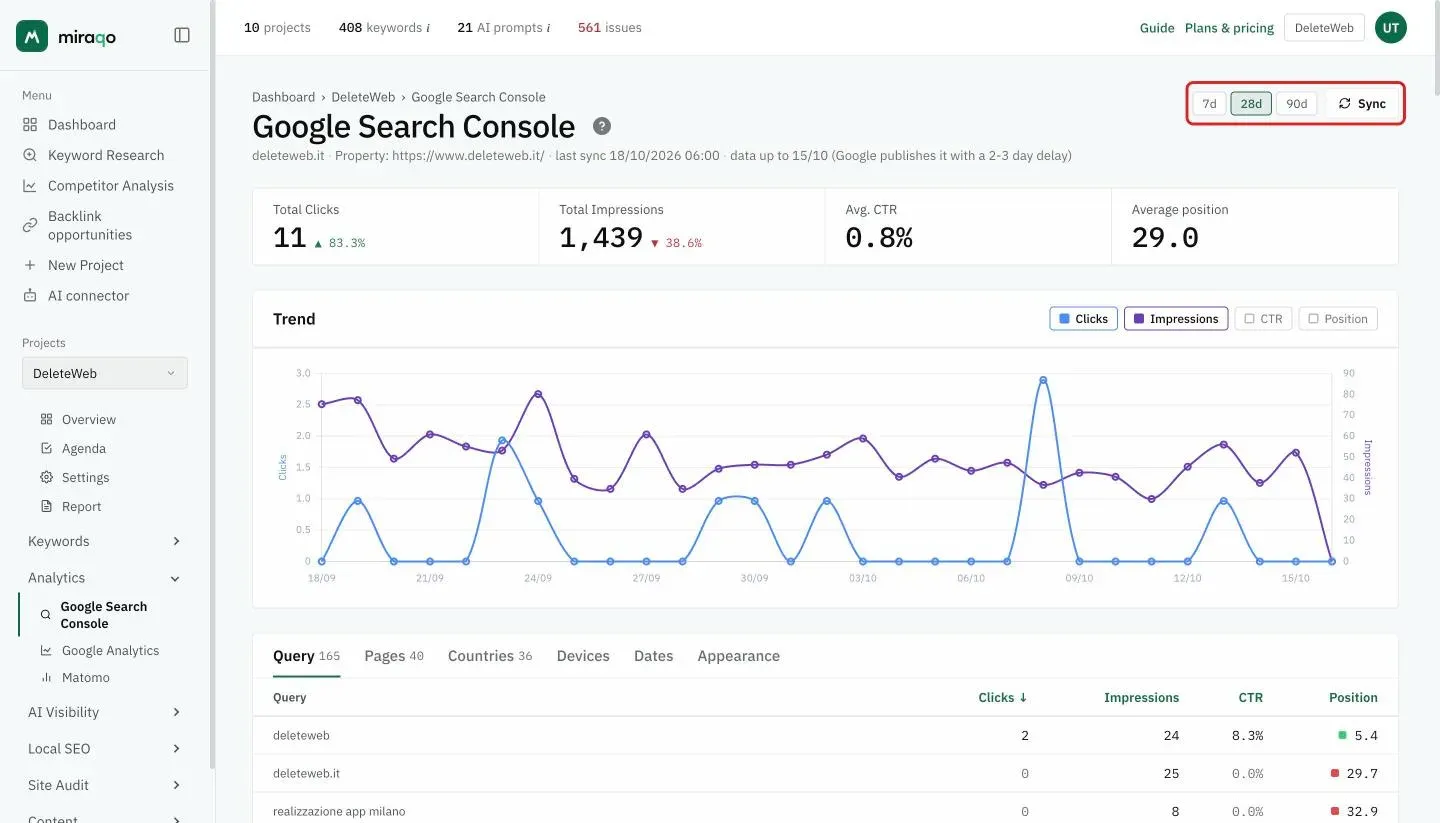Open Plans & pricing link
This screenshot has width=1440, height=823.
pos(1229,28)
